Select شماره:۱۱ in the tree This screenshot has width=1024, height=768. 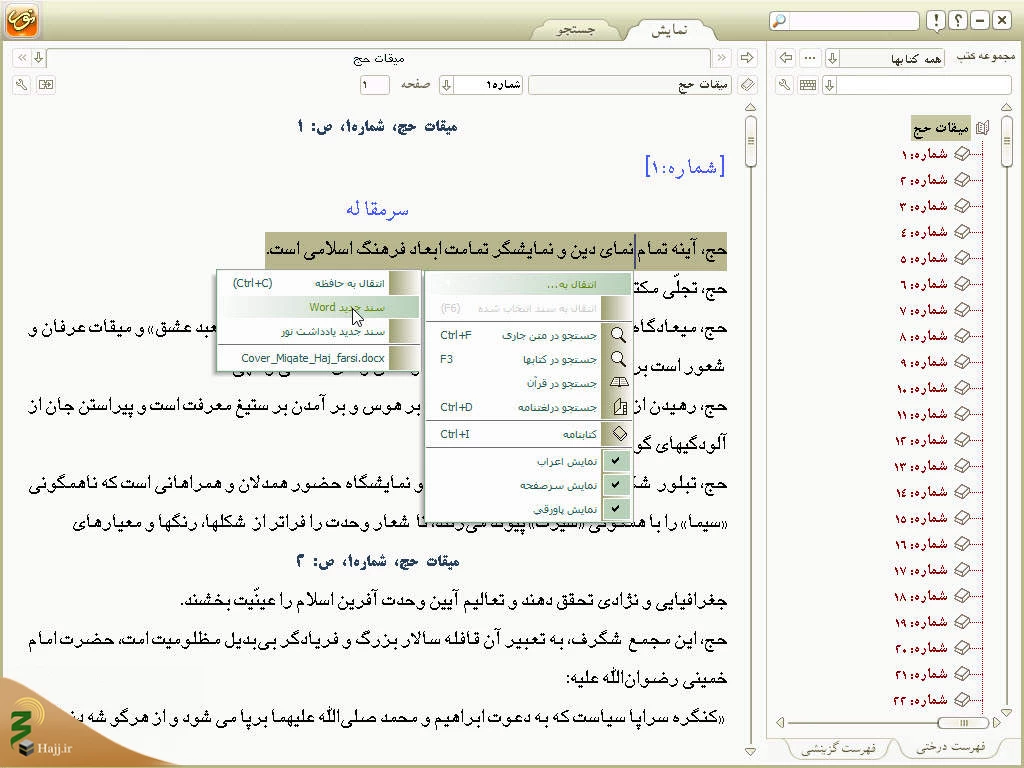922,414
